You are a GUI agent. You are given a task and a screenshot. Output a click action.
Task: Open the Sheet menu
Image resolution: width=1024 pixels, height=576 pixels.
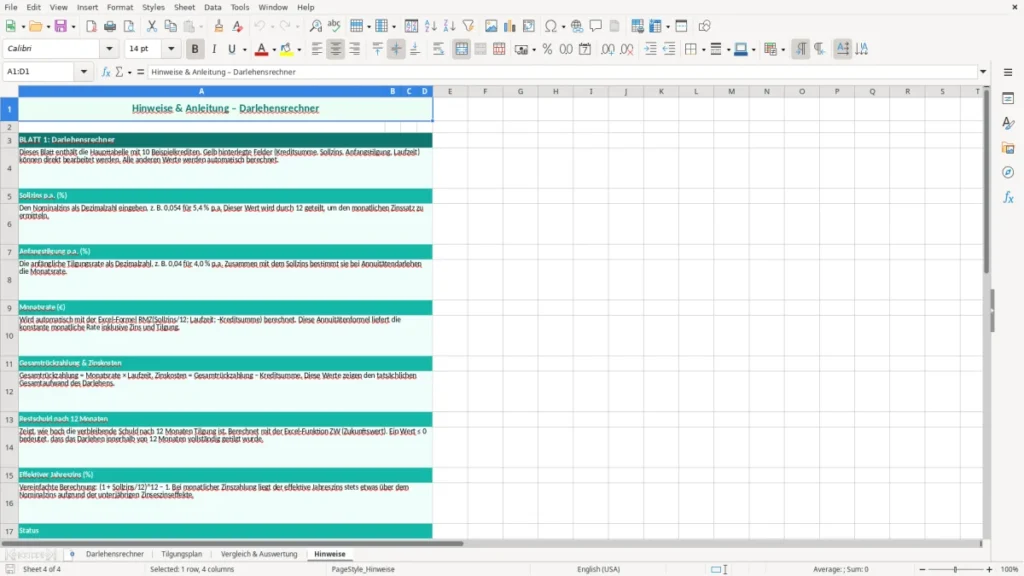pyautogui.click(x=184, y=7)
